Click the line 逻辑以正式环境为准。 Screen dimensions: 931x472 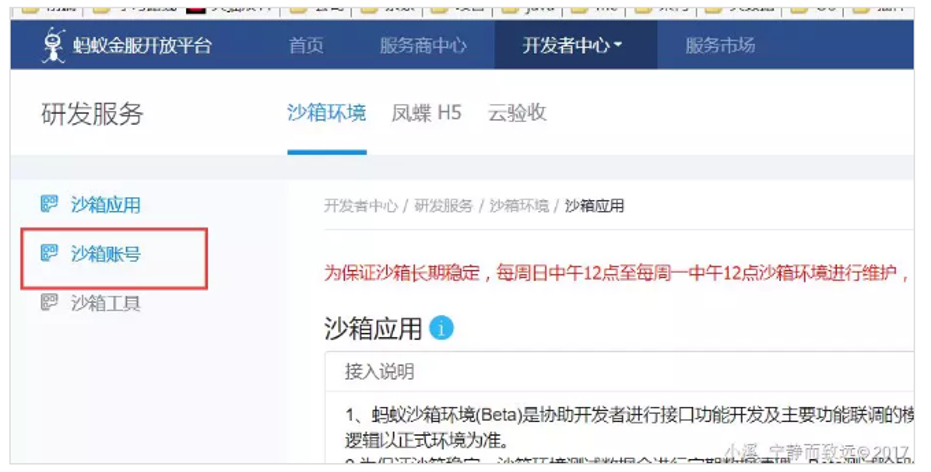[427, 440]
